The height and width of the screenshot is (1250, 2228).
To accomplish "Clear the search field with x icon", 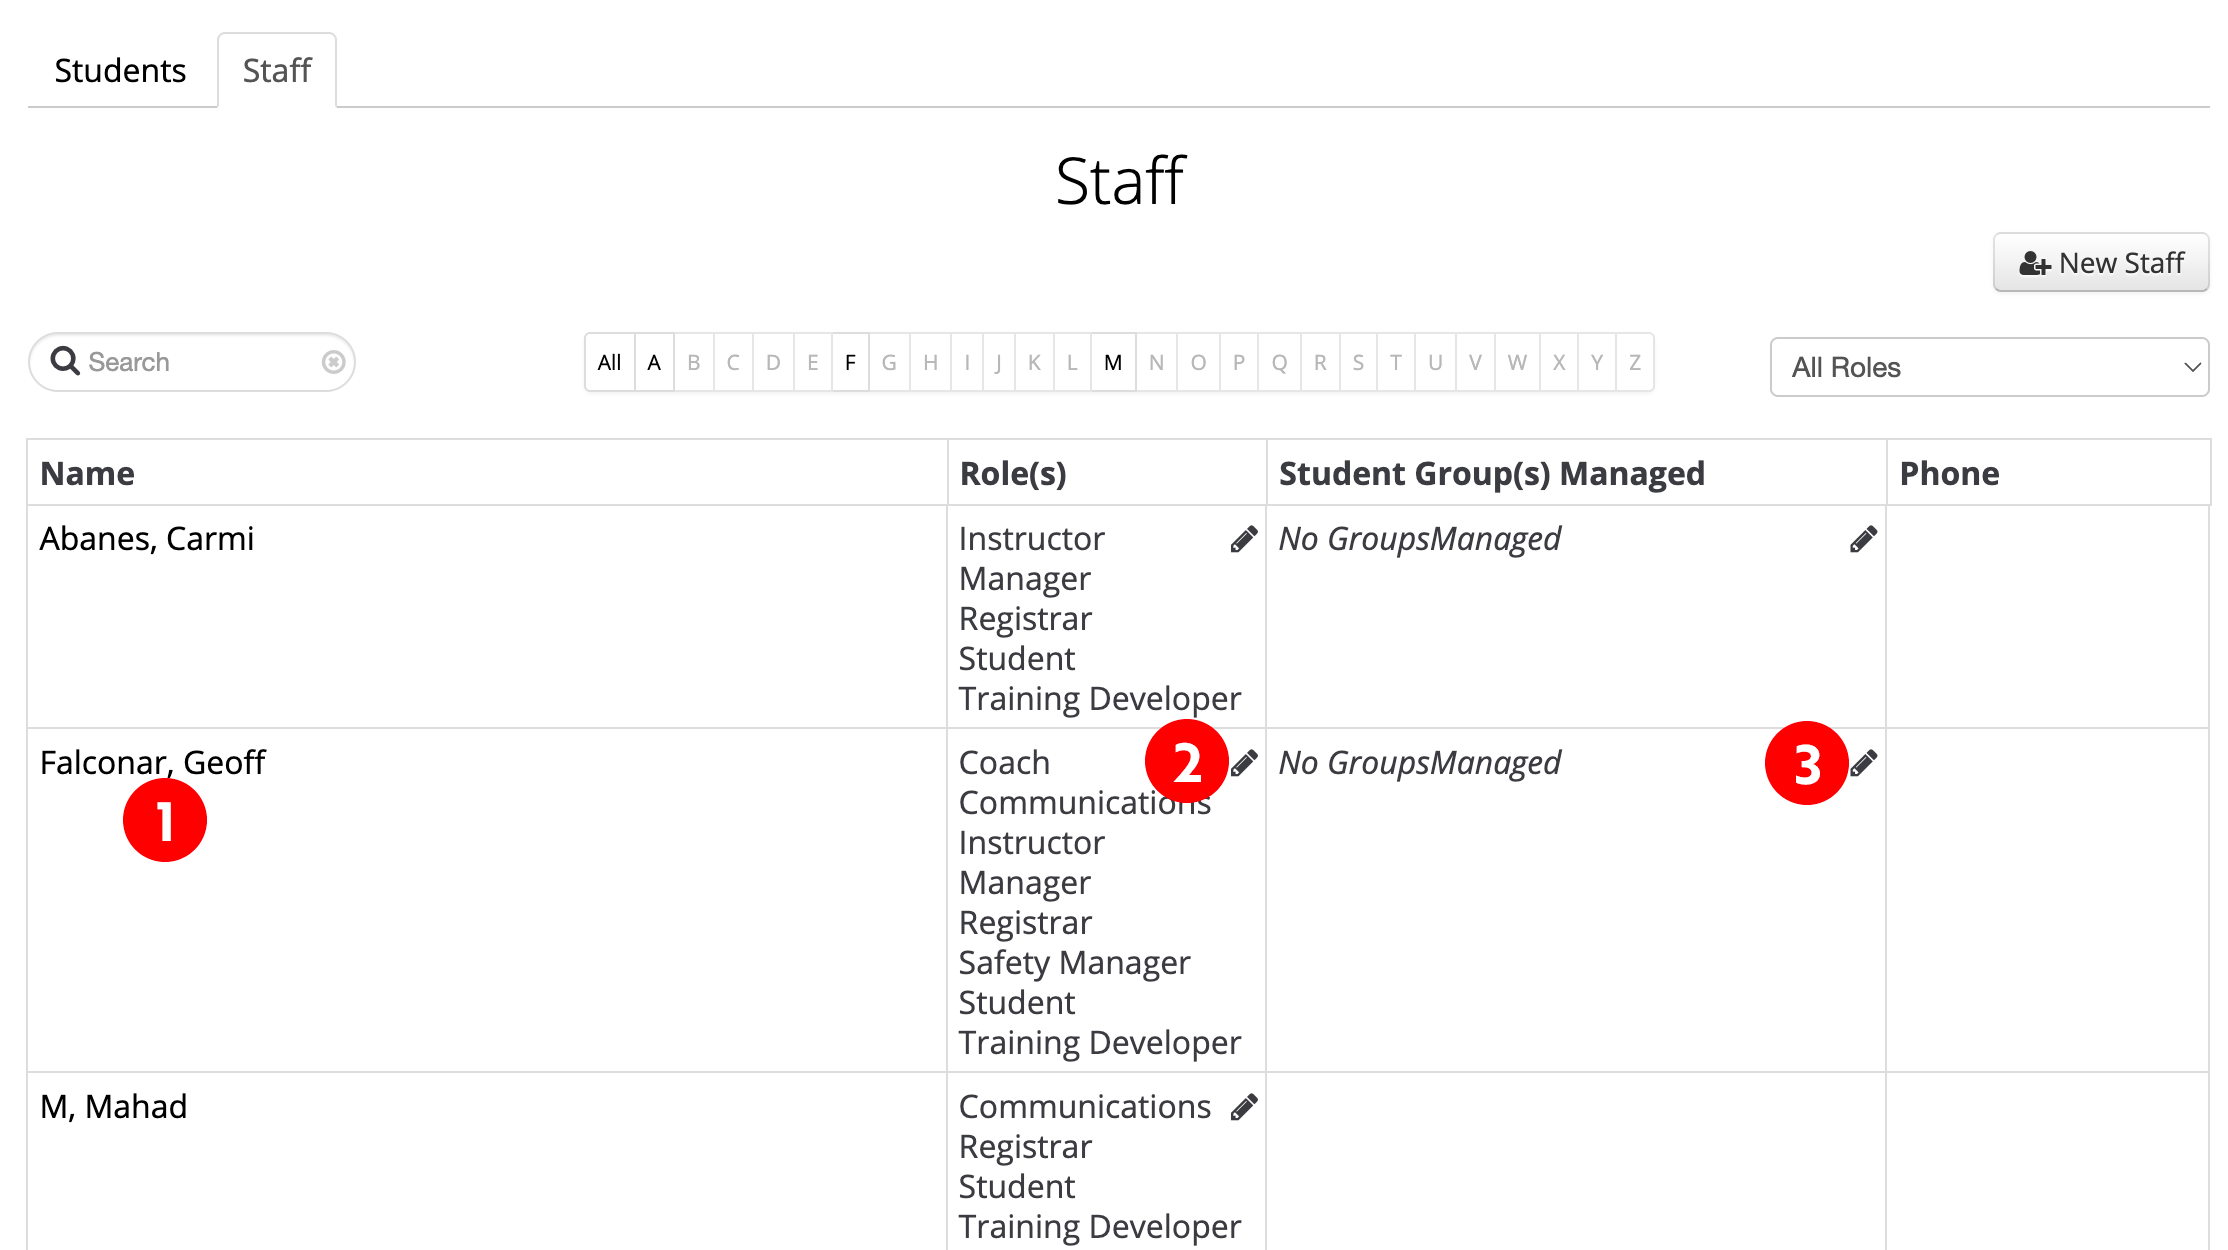I will (x=333, y=362).
